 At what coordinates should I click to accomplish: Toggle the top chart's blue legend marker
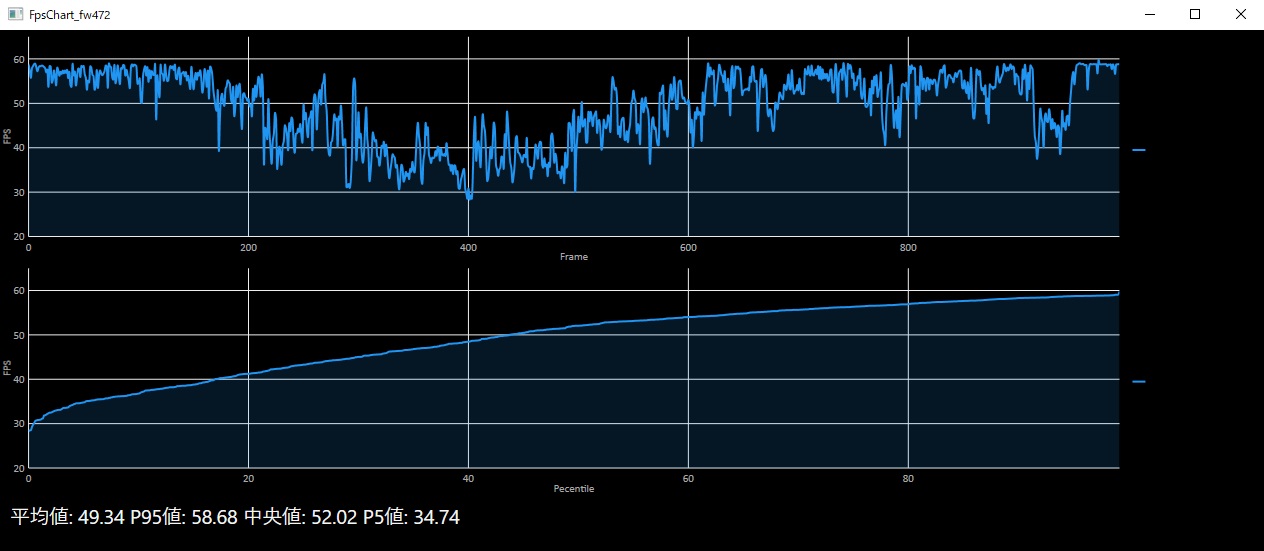[1138, 150]
